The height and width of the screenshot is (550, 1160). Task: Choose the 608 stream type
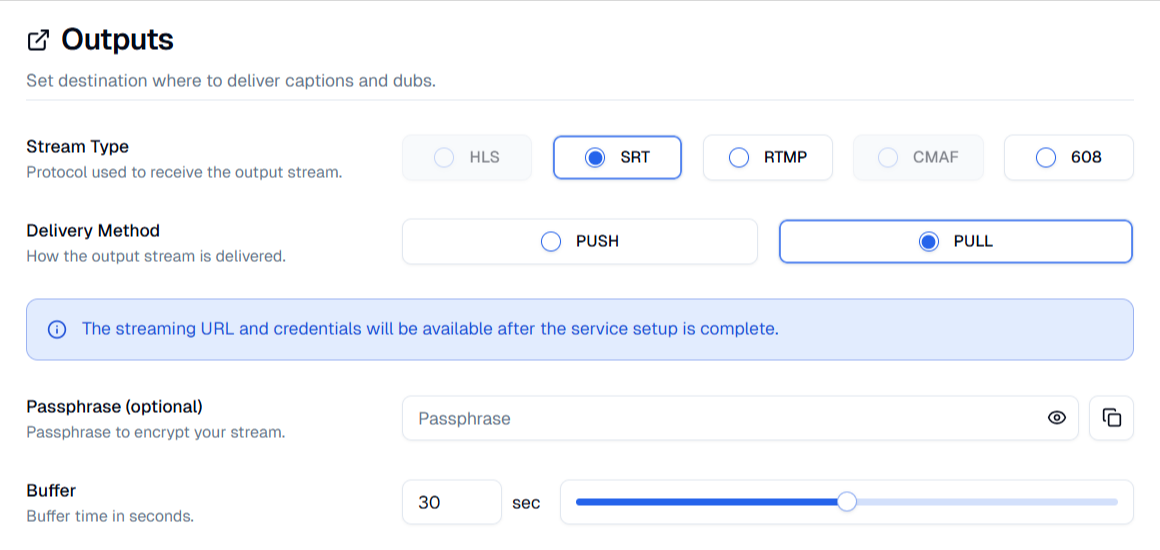point(1068,158)
